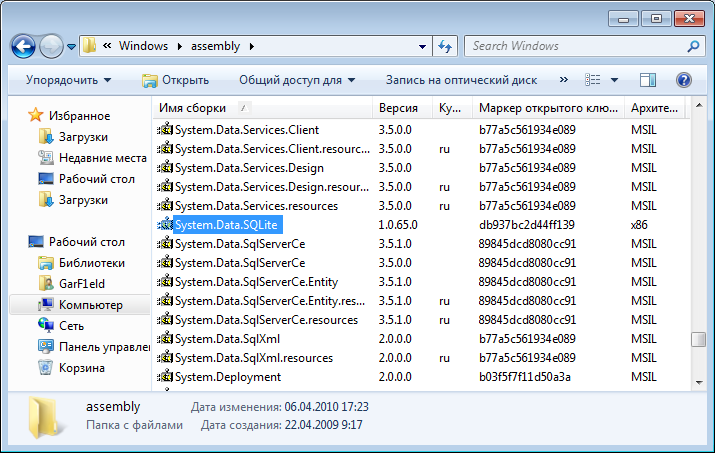Click the vertical scrollbar thumb

699,339
